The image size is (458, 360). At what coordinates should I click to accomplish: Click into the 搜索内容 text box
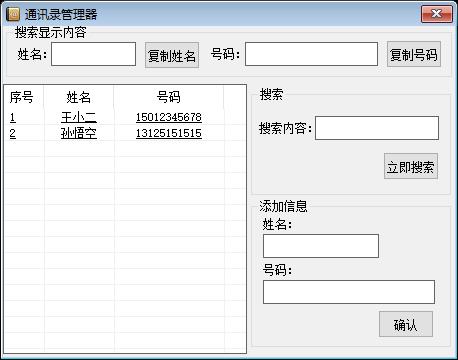[x=377, y=128]
